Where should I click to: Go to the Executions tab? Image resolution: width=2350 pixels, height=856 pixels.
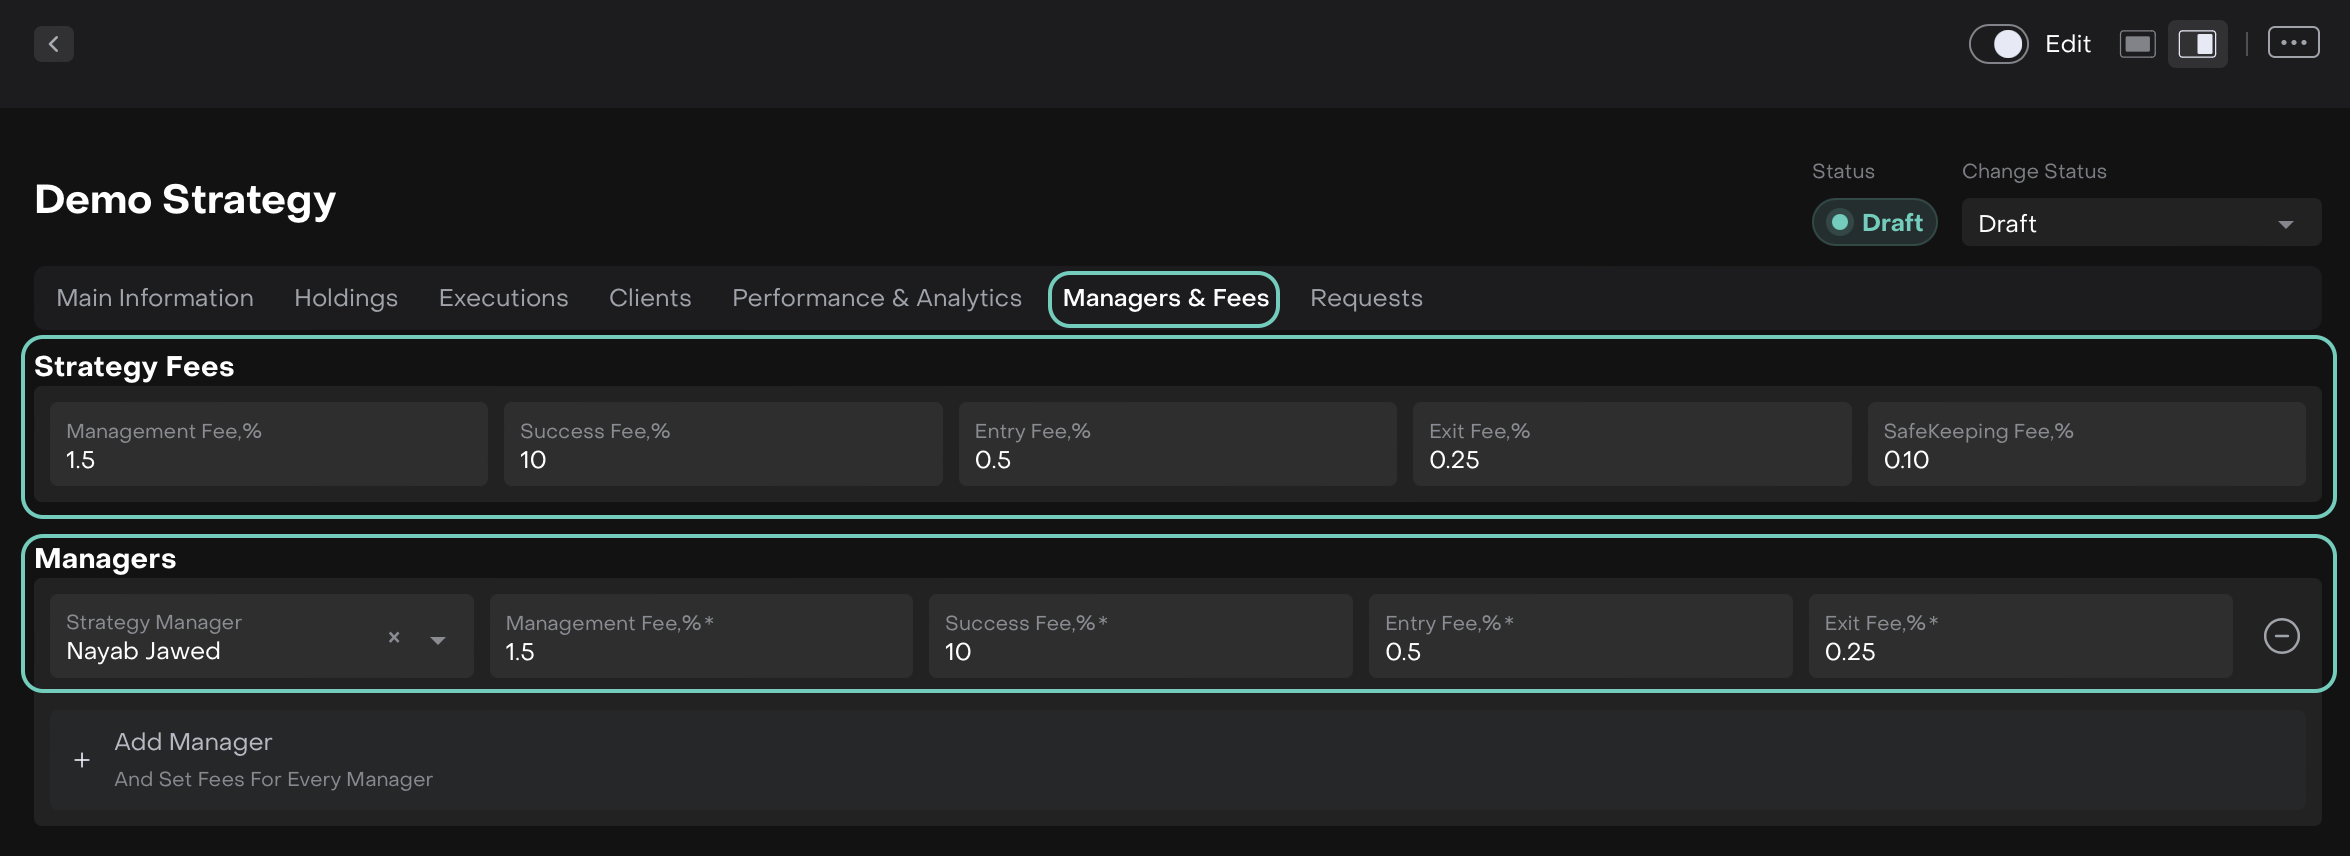(503, 298)
